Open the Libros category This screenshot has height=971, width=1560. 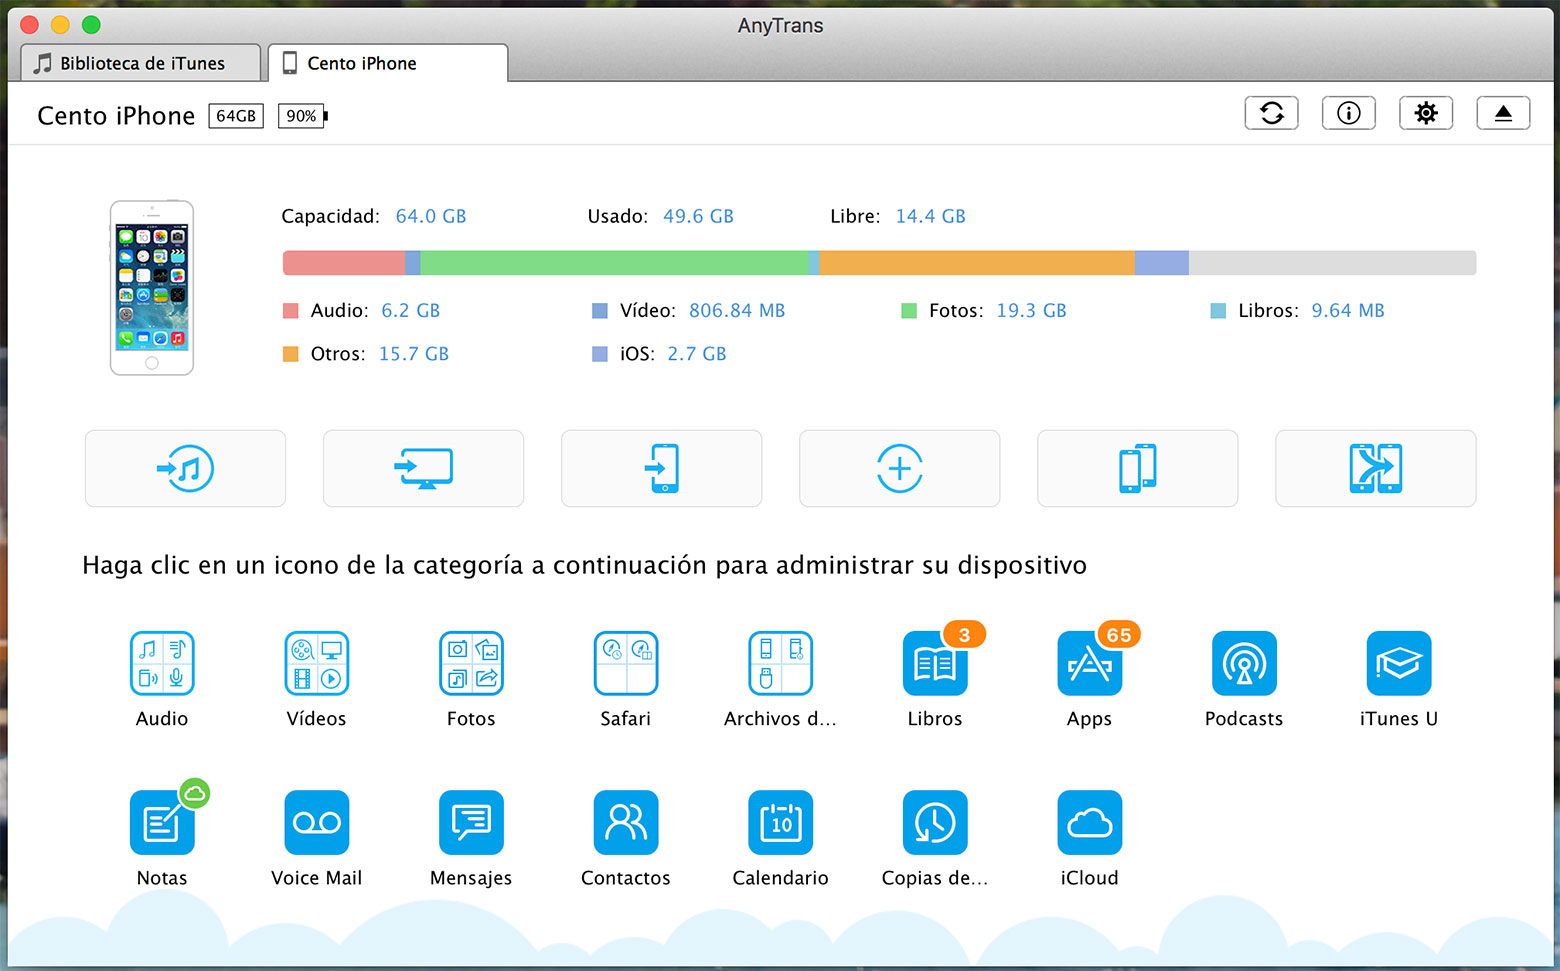[x=935, y=663]
